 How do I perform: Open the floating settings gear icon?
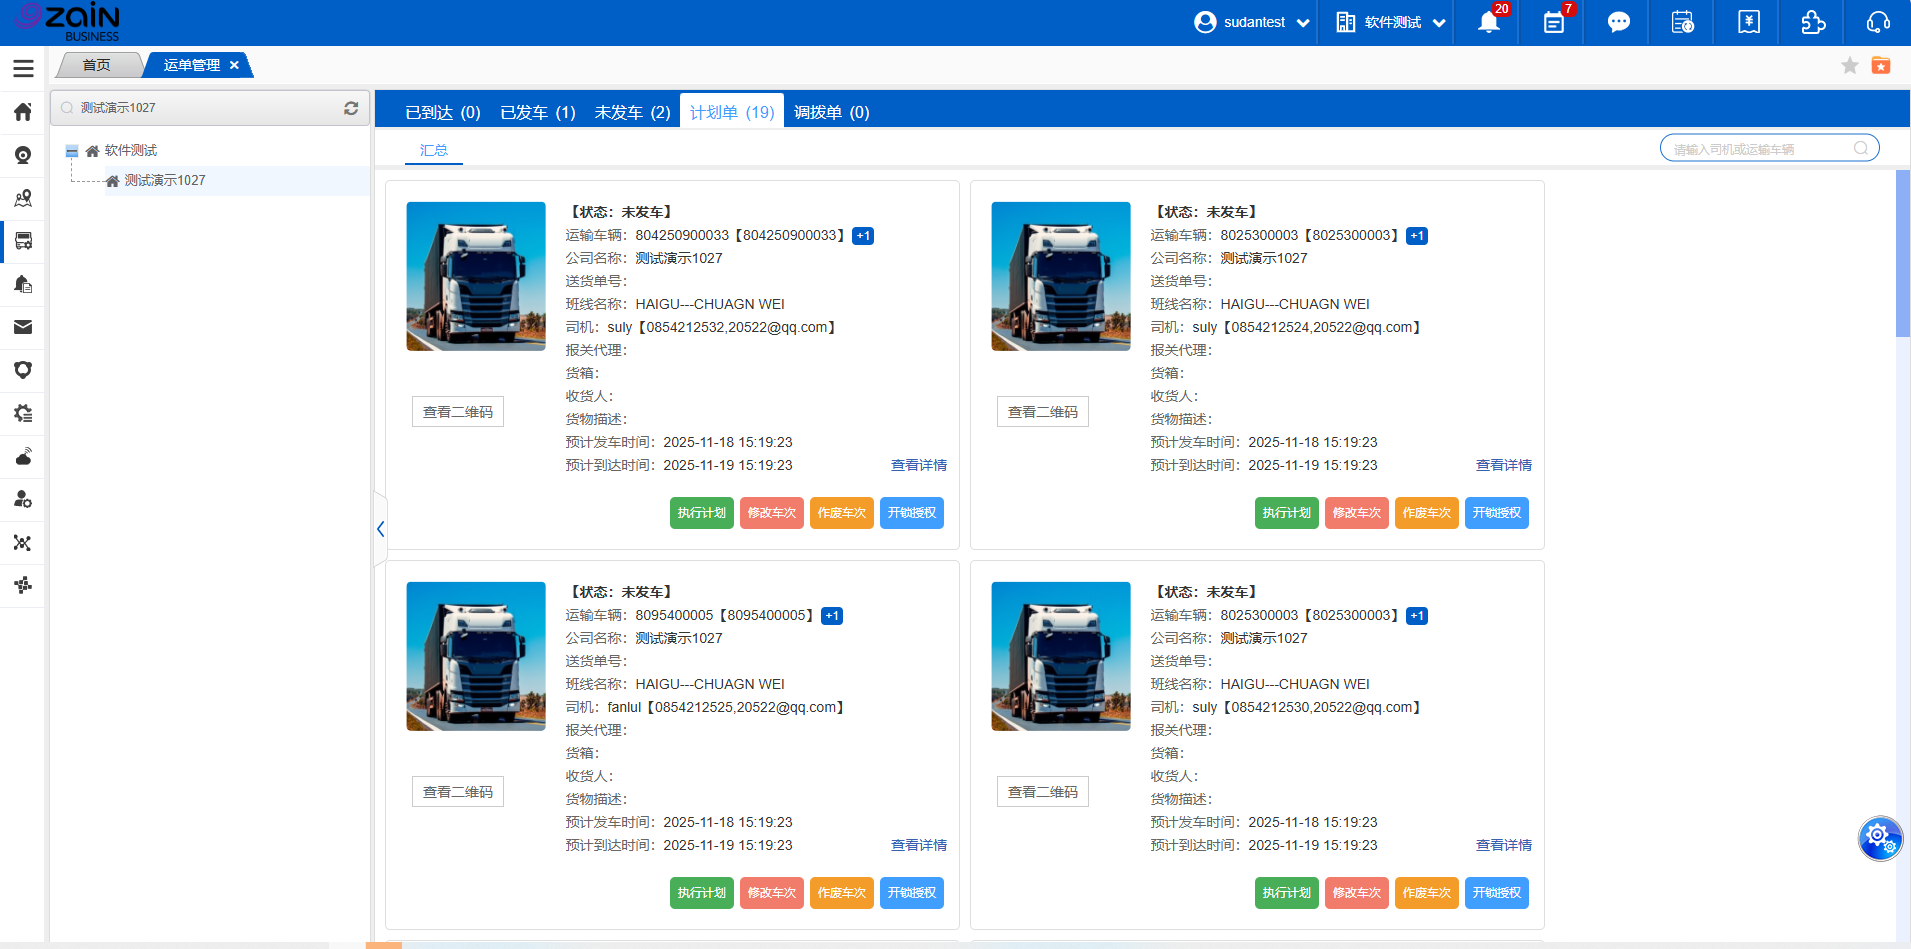1879,838
